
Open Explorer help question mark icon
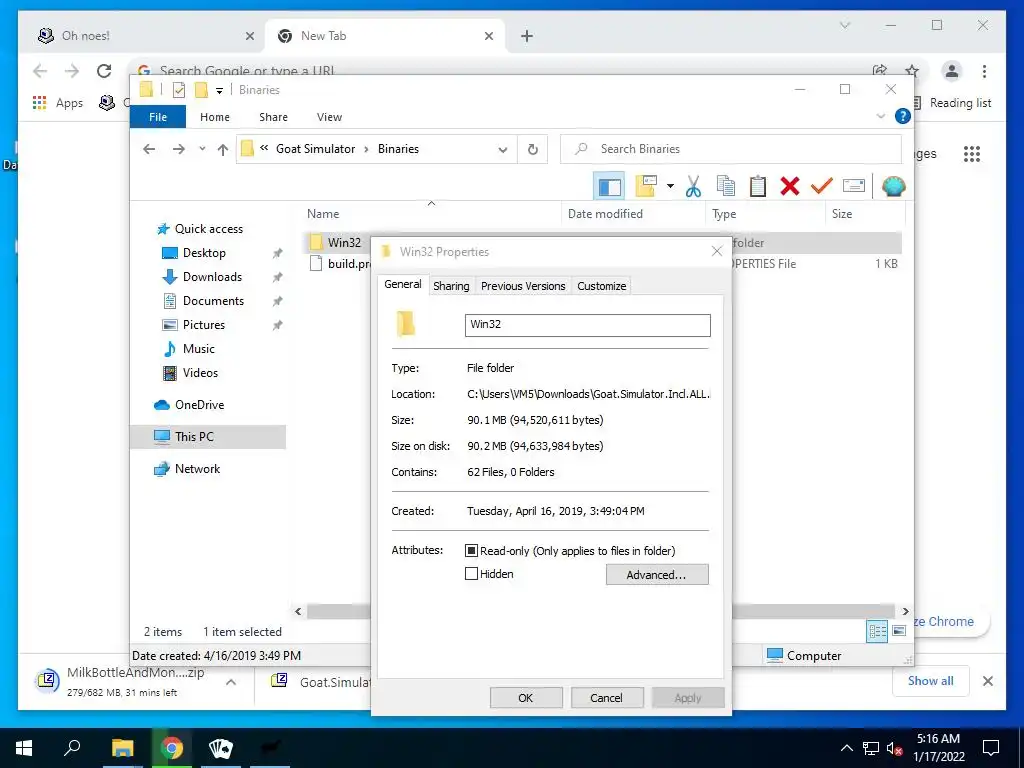[903, 116]
